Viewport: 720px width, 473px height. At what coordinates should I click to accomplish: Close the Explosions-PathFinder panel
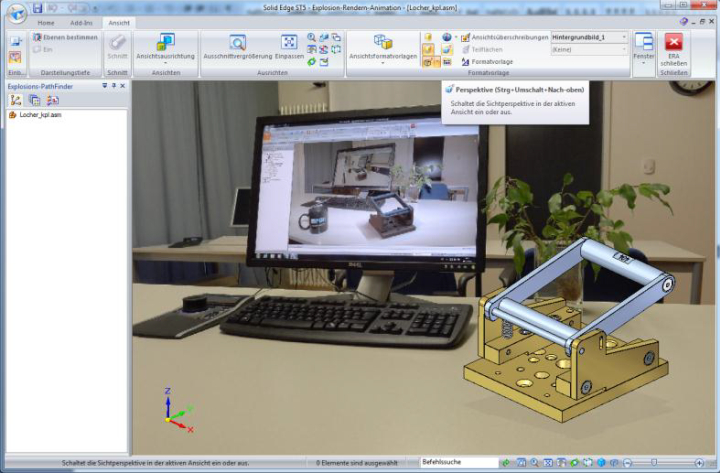pyautogui.click(x=123, y=86)
